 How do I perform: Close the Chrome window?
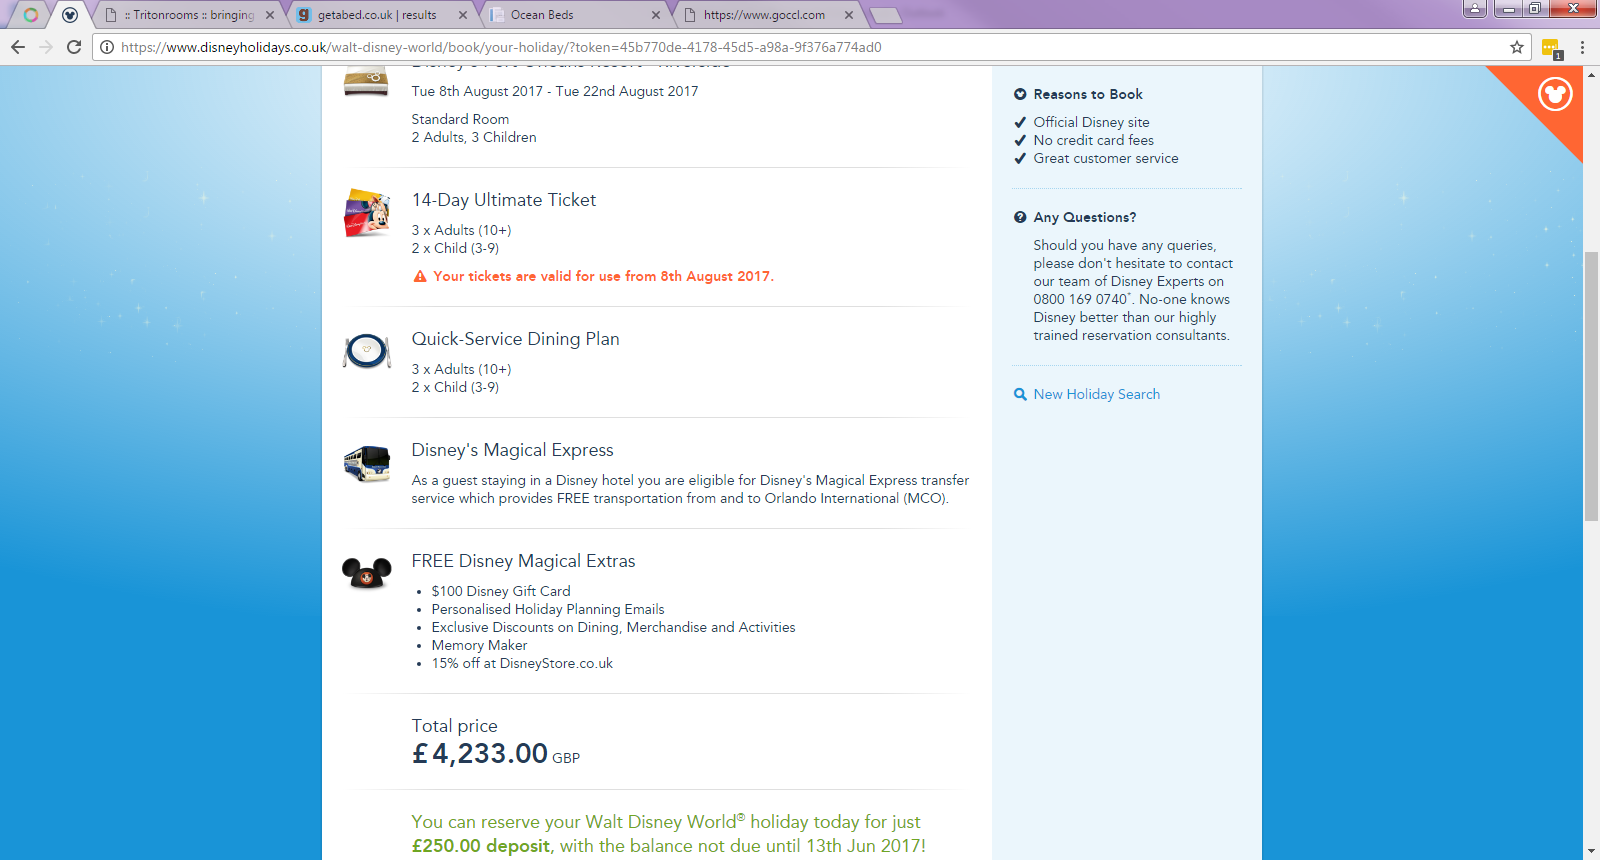[1572, 9]
